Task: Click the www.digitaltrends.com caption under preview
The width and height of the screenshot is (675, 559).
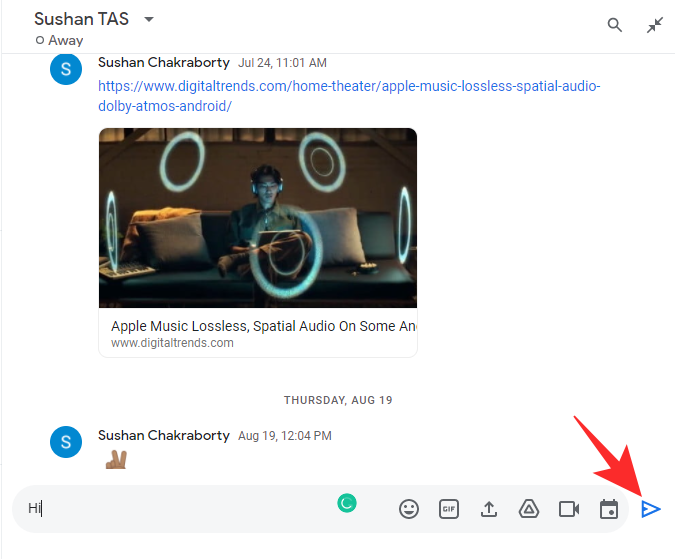Action: (172, 343)
